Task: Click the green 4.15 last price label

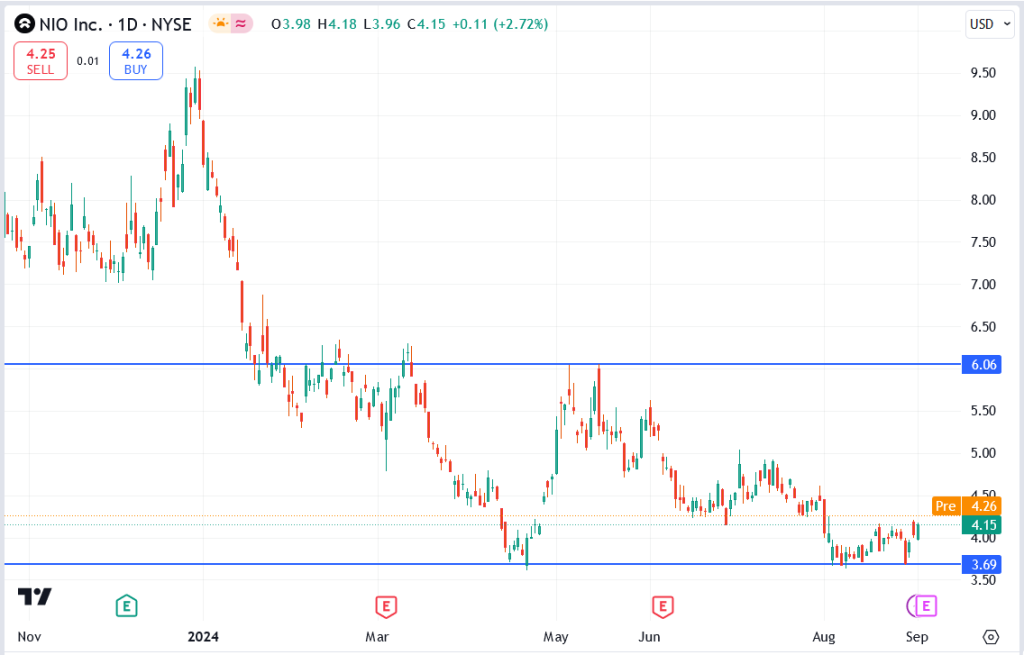Action: pyautogui.click(x=982, y=525)
